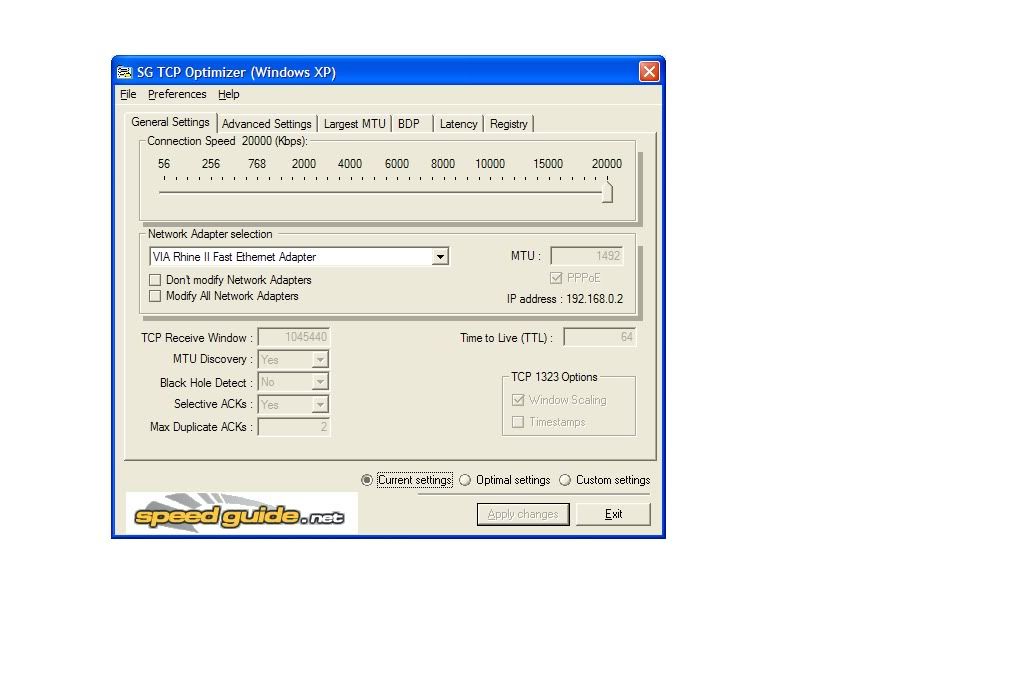Click the SG TCP Optimizer title bar icon

(125, 72)
